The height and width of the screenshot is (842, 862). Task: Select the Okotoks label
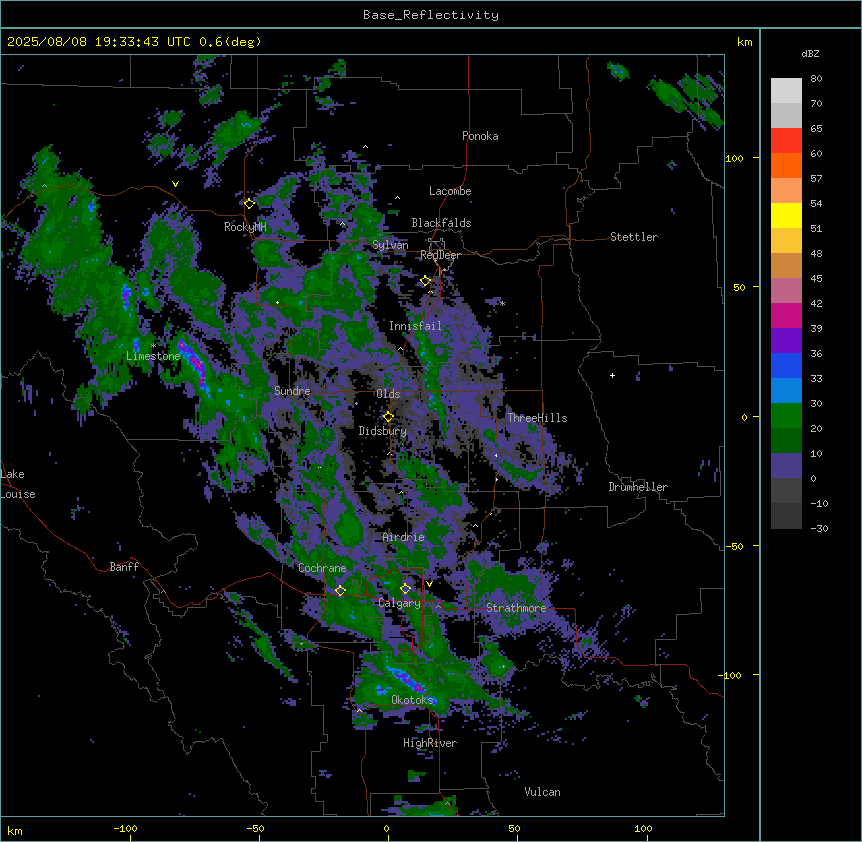[412, 700]
